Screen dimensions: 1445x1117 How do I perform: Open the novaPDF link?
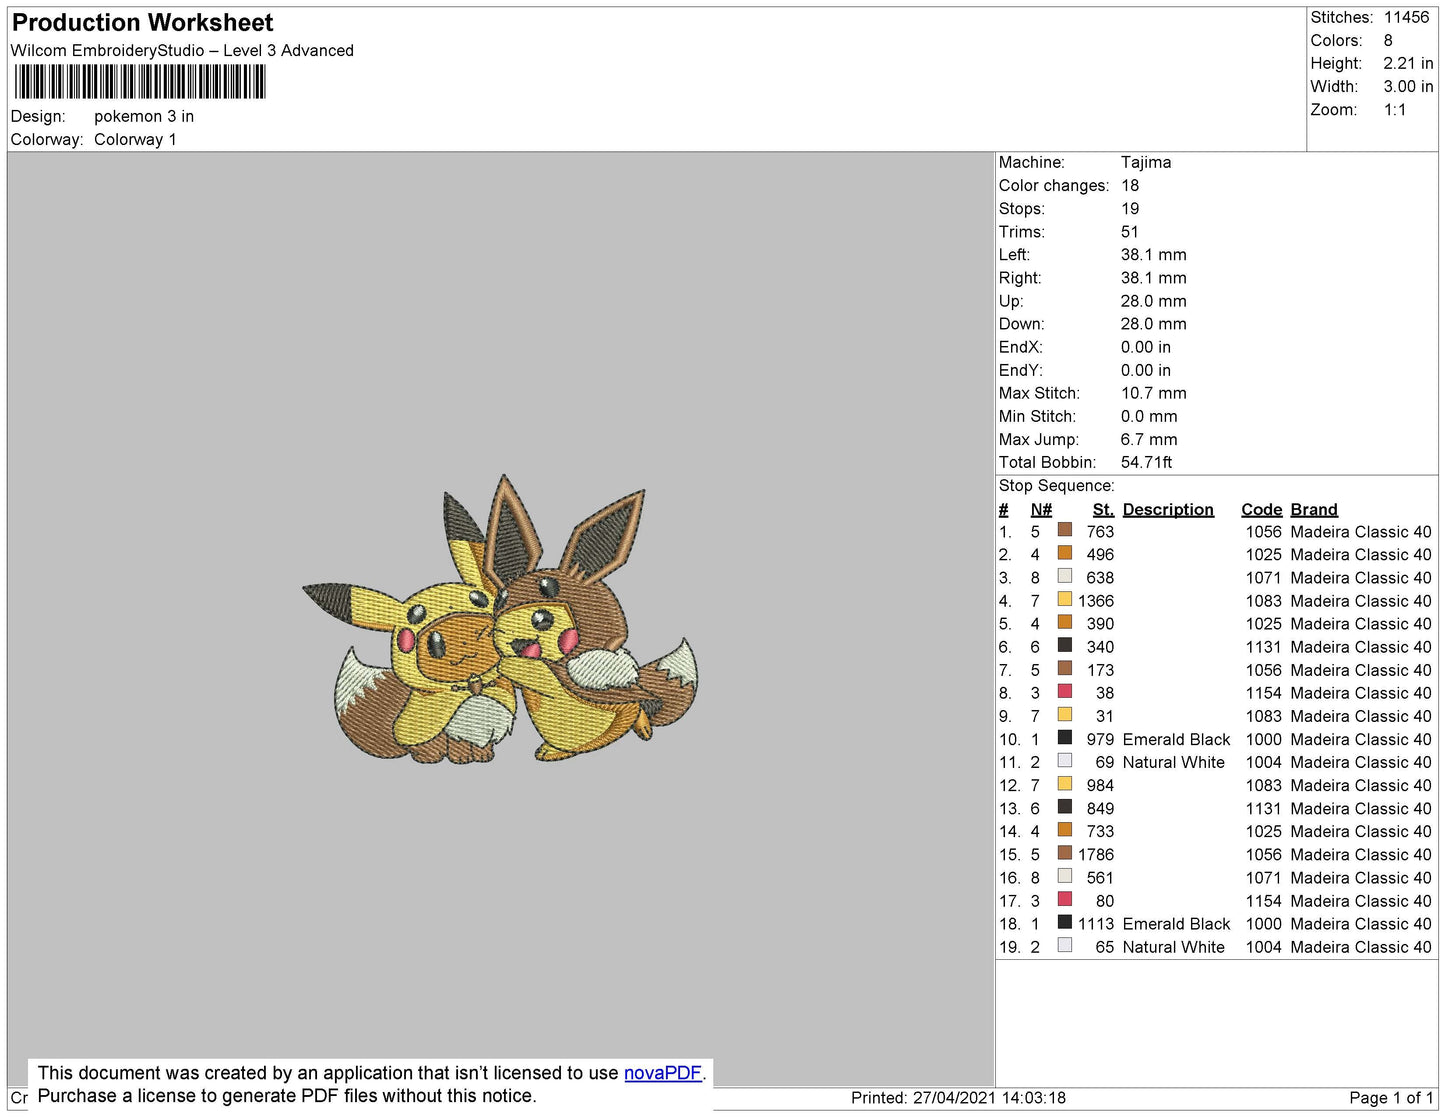[x=663, y=1073]
